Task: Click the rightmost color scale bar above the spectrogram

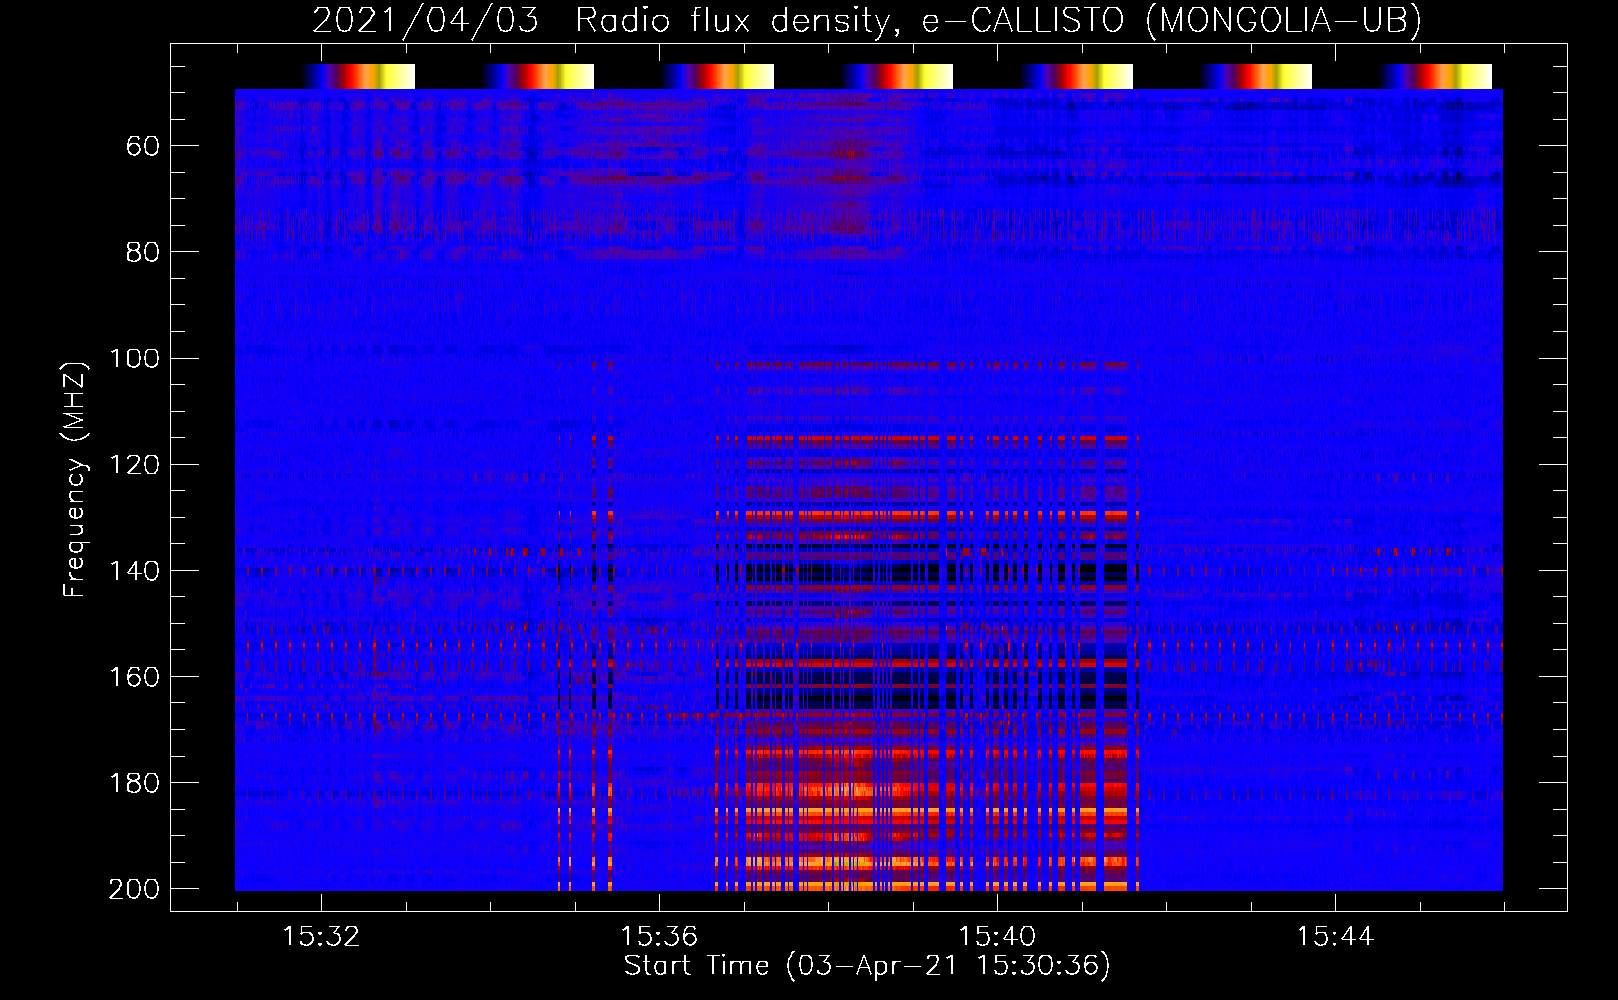Action: point(1437,76)
